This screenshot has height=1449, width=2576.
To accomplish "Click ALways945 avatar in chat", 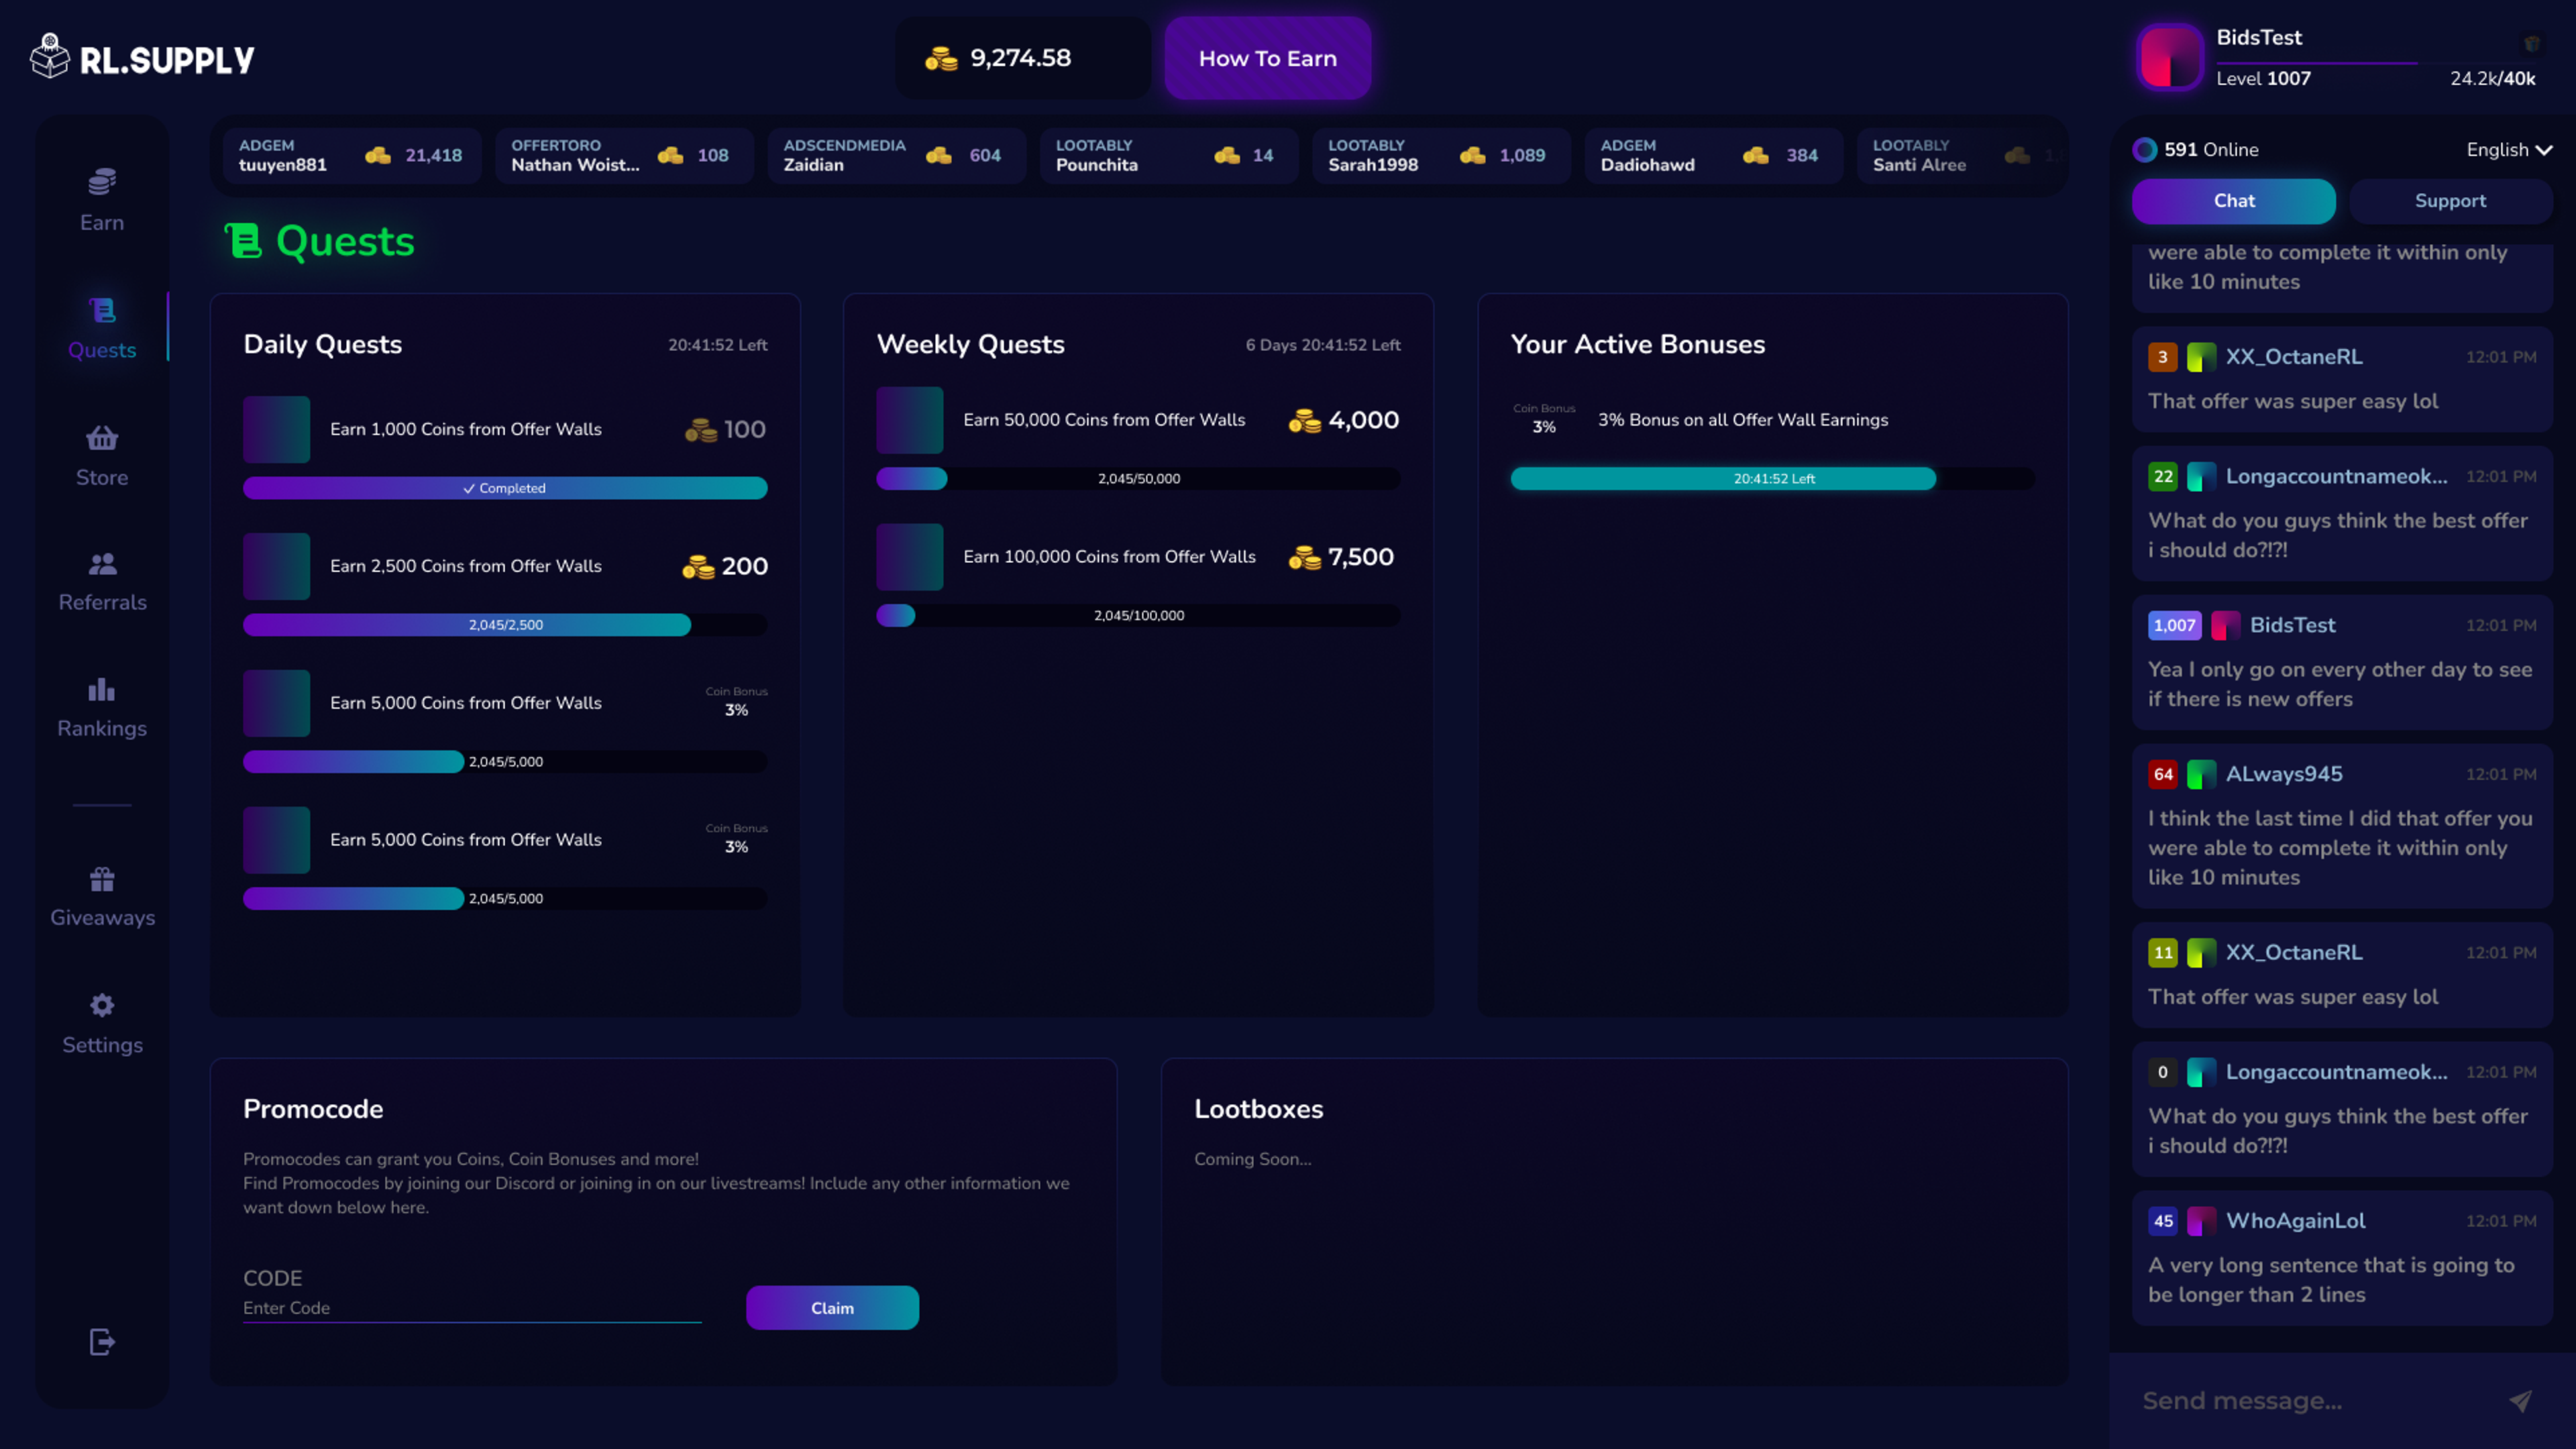I will click(x=2201, y=774).
